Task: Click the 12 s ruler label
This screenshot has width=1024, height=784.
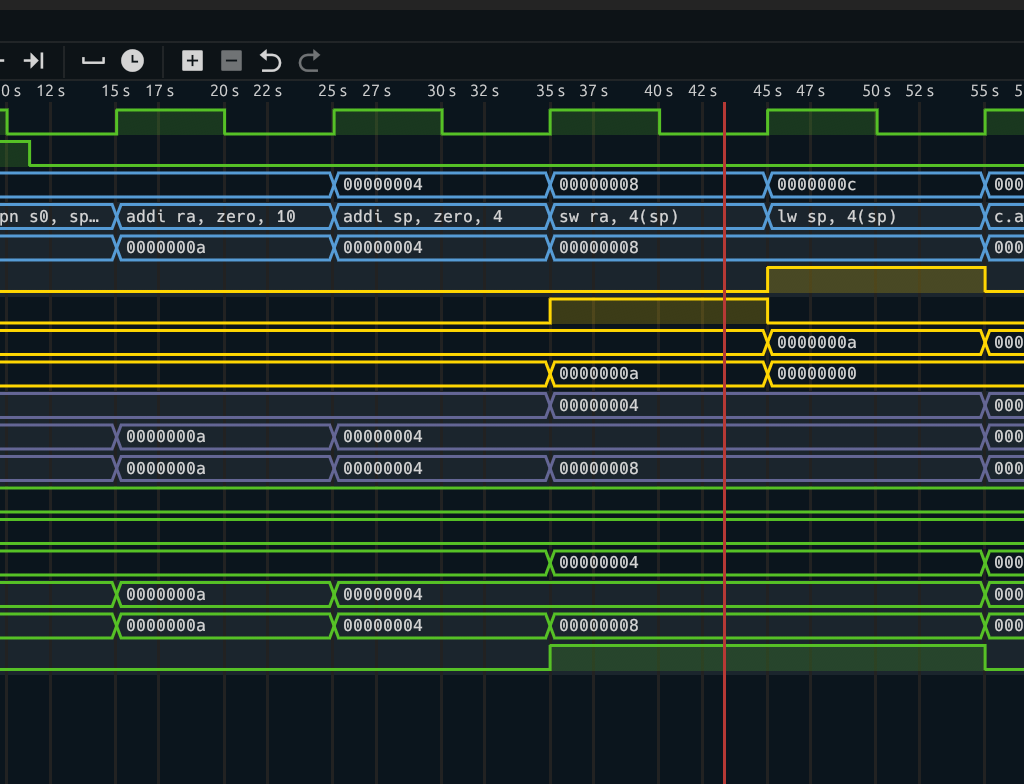Action: point(51,91)
